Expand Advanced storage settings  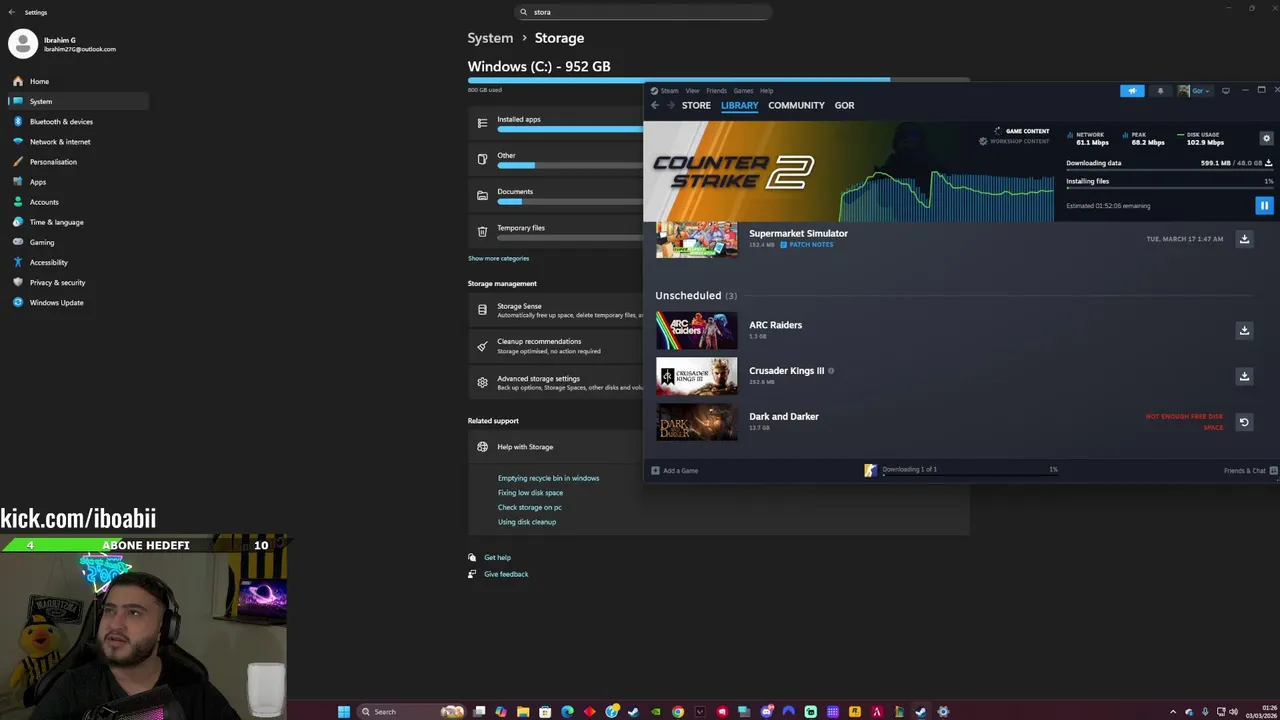[x=556, y=382]
